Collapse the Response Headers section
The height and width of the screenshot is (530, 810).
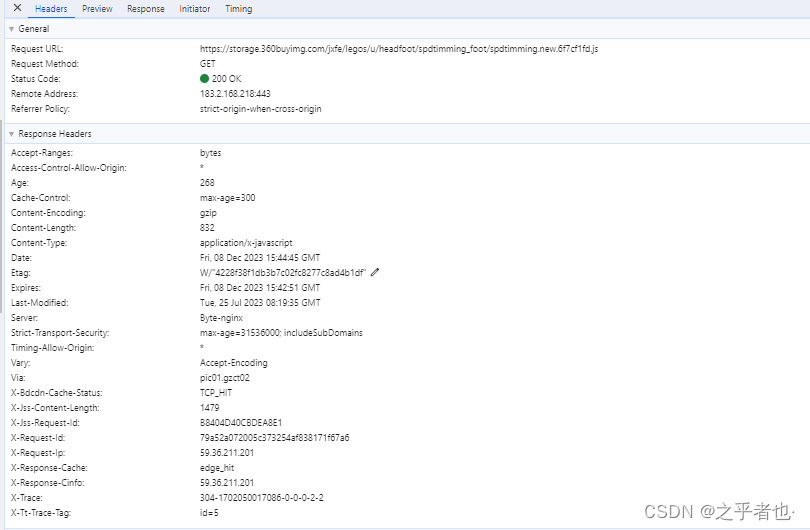tap(11, 134)
